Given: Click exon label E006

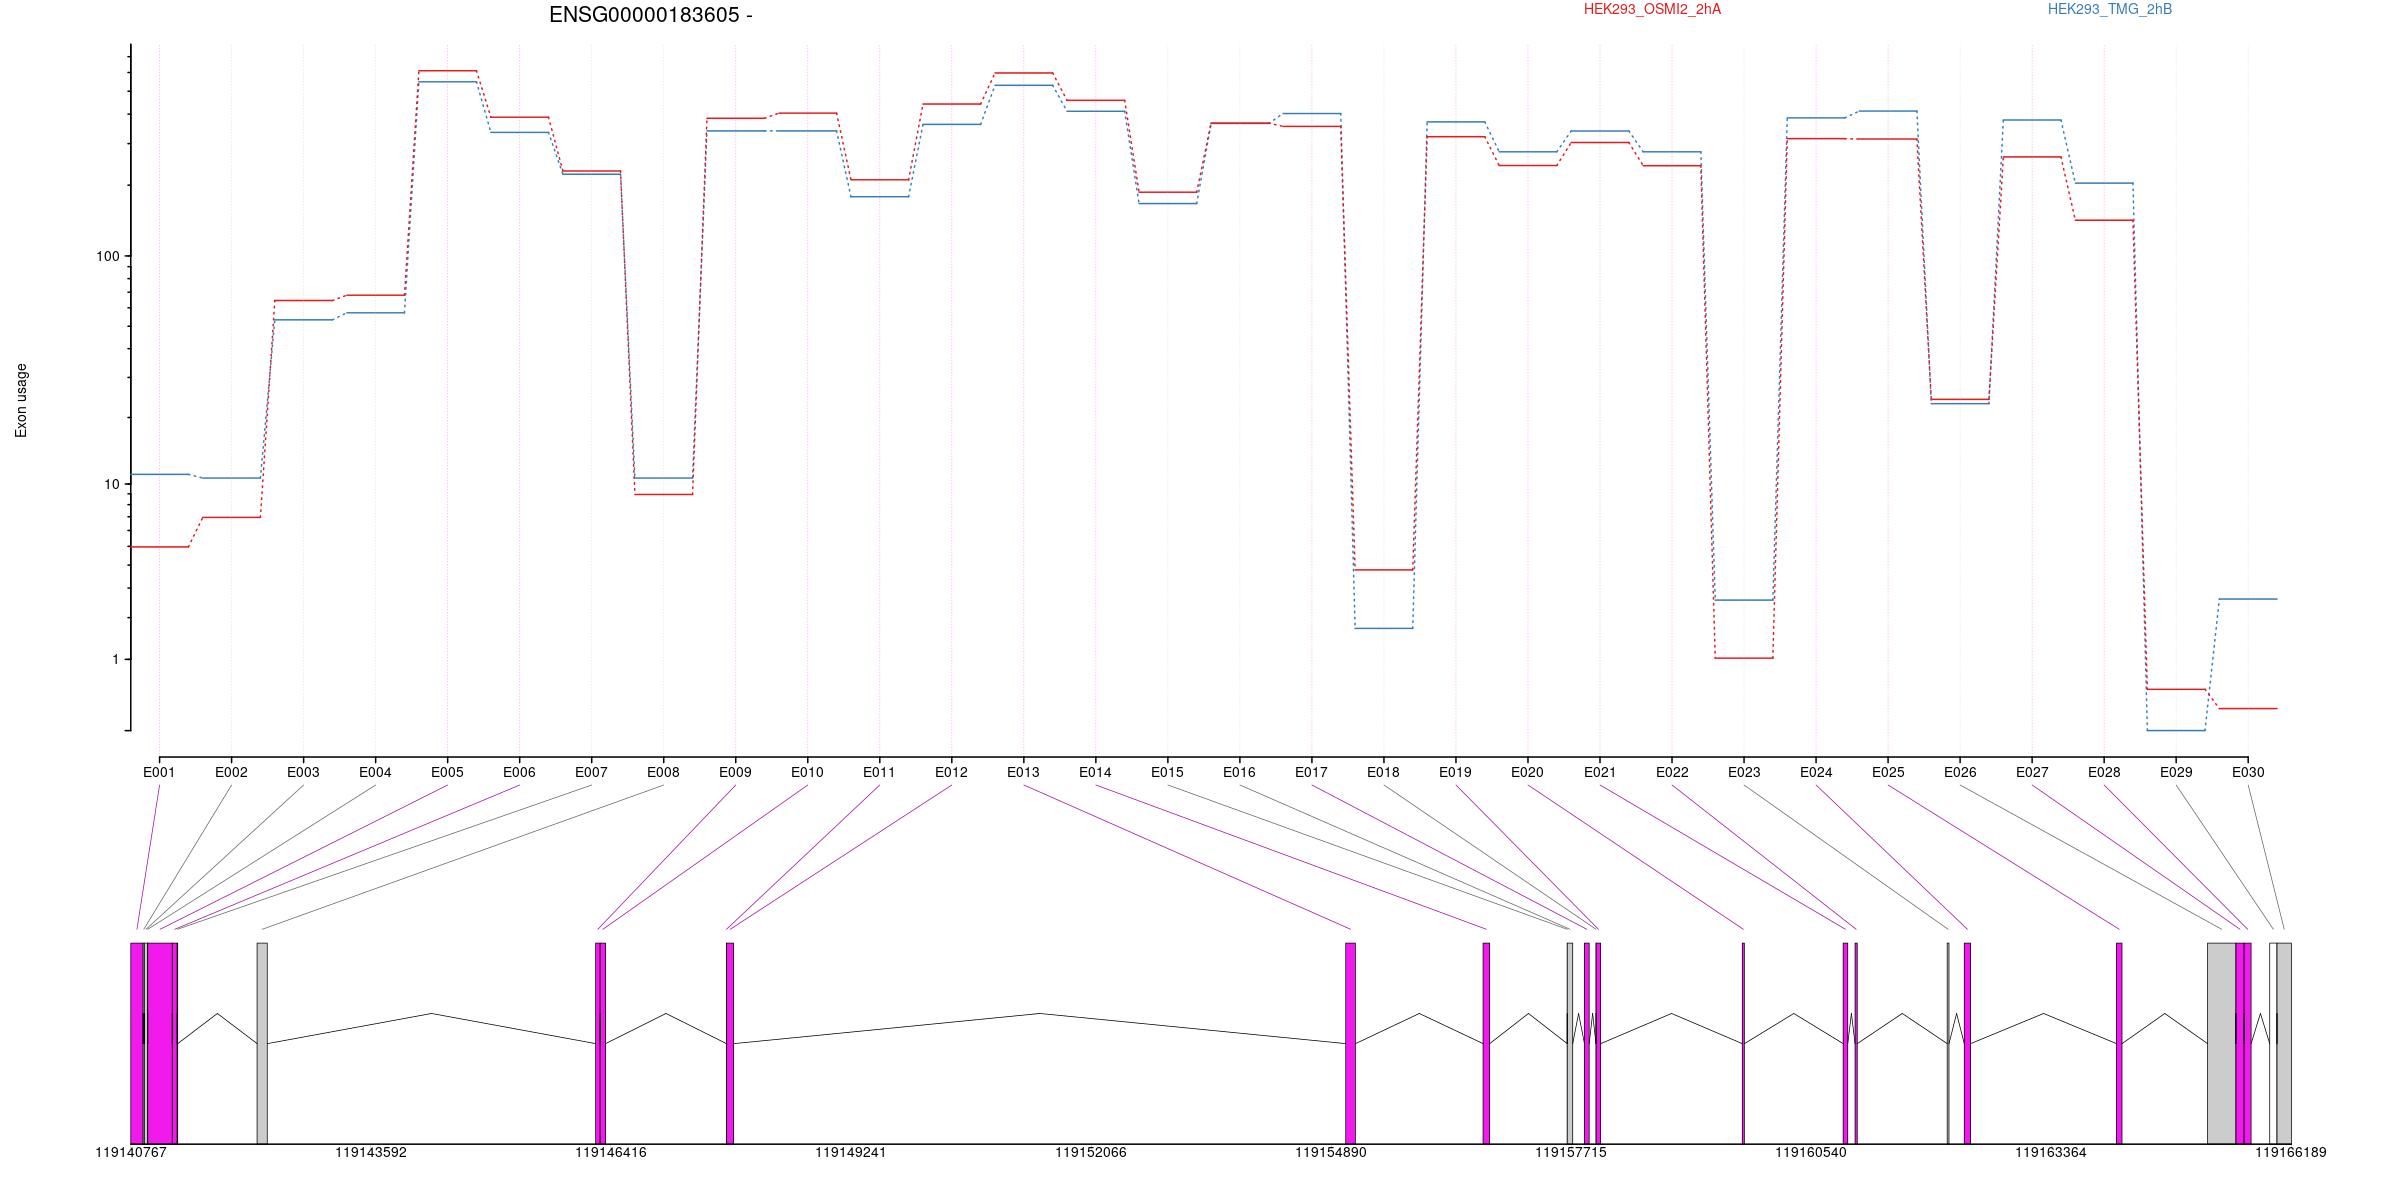Looking at the screenshot, I should (x=519, y=772).
